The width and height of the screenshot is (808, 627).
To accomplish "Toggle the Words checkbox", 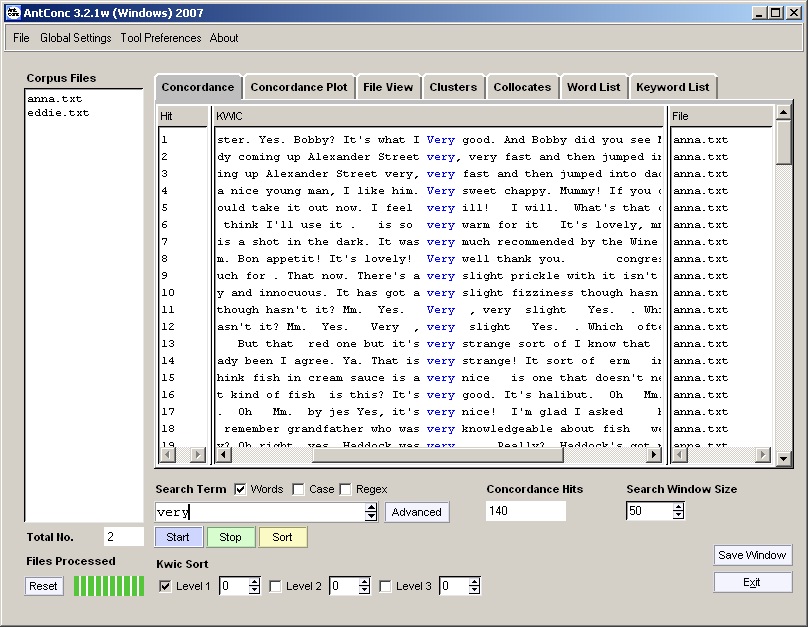I will coord(240,489).
